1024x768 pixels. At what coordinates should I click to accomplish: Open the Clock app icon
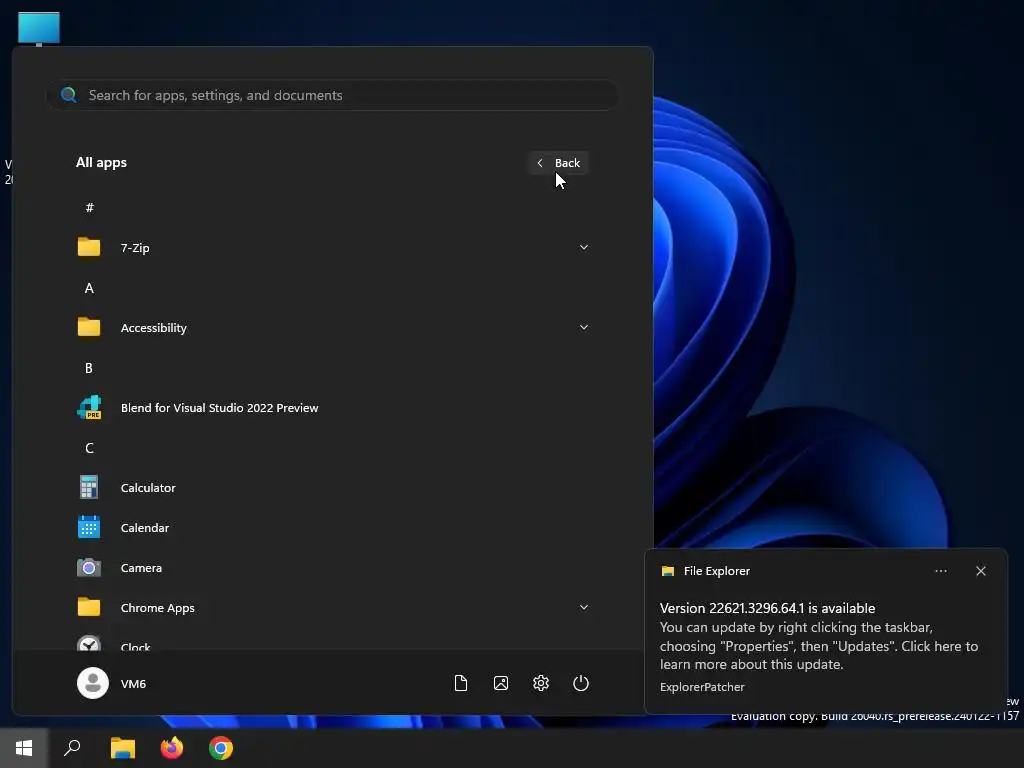[x=89, y=643]
